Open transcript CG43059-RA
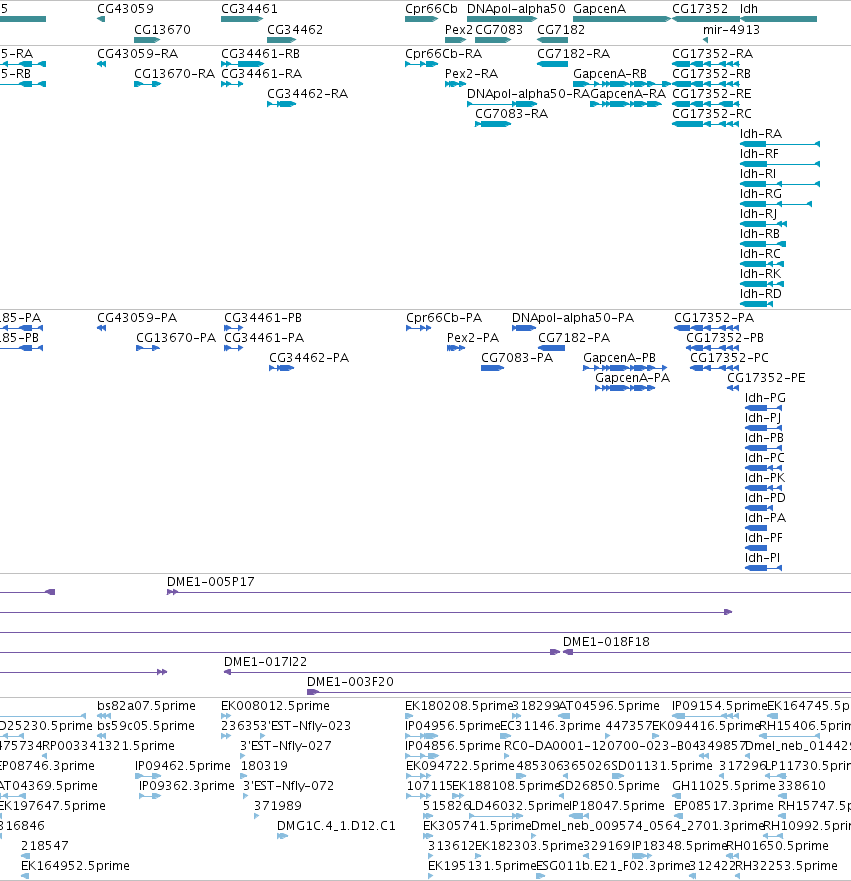The width and height of the screenshot is (851, 881). point(138,54)
